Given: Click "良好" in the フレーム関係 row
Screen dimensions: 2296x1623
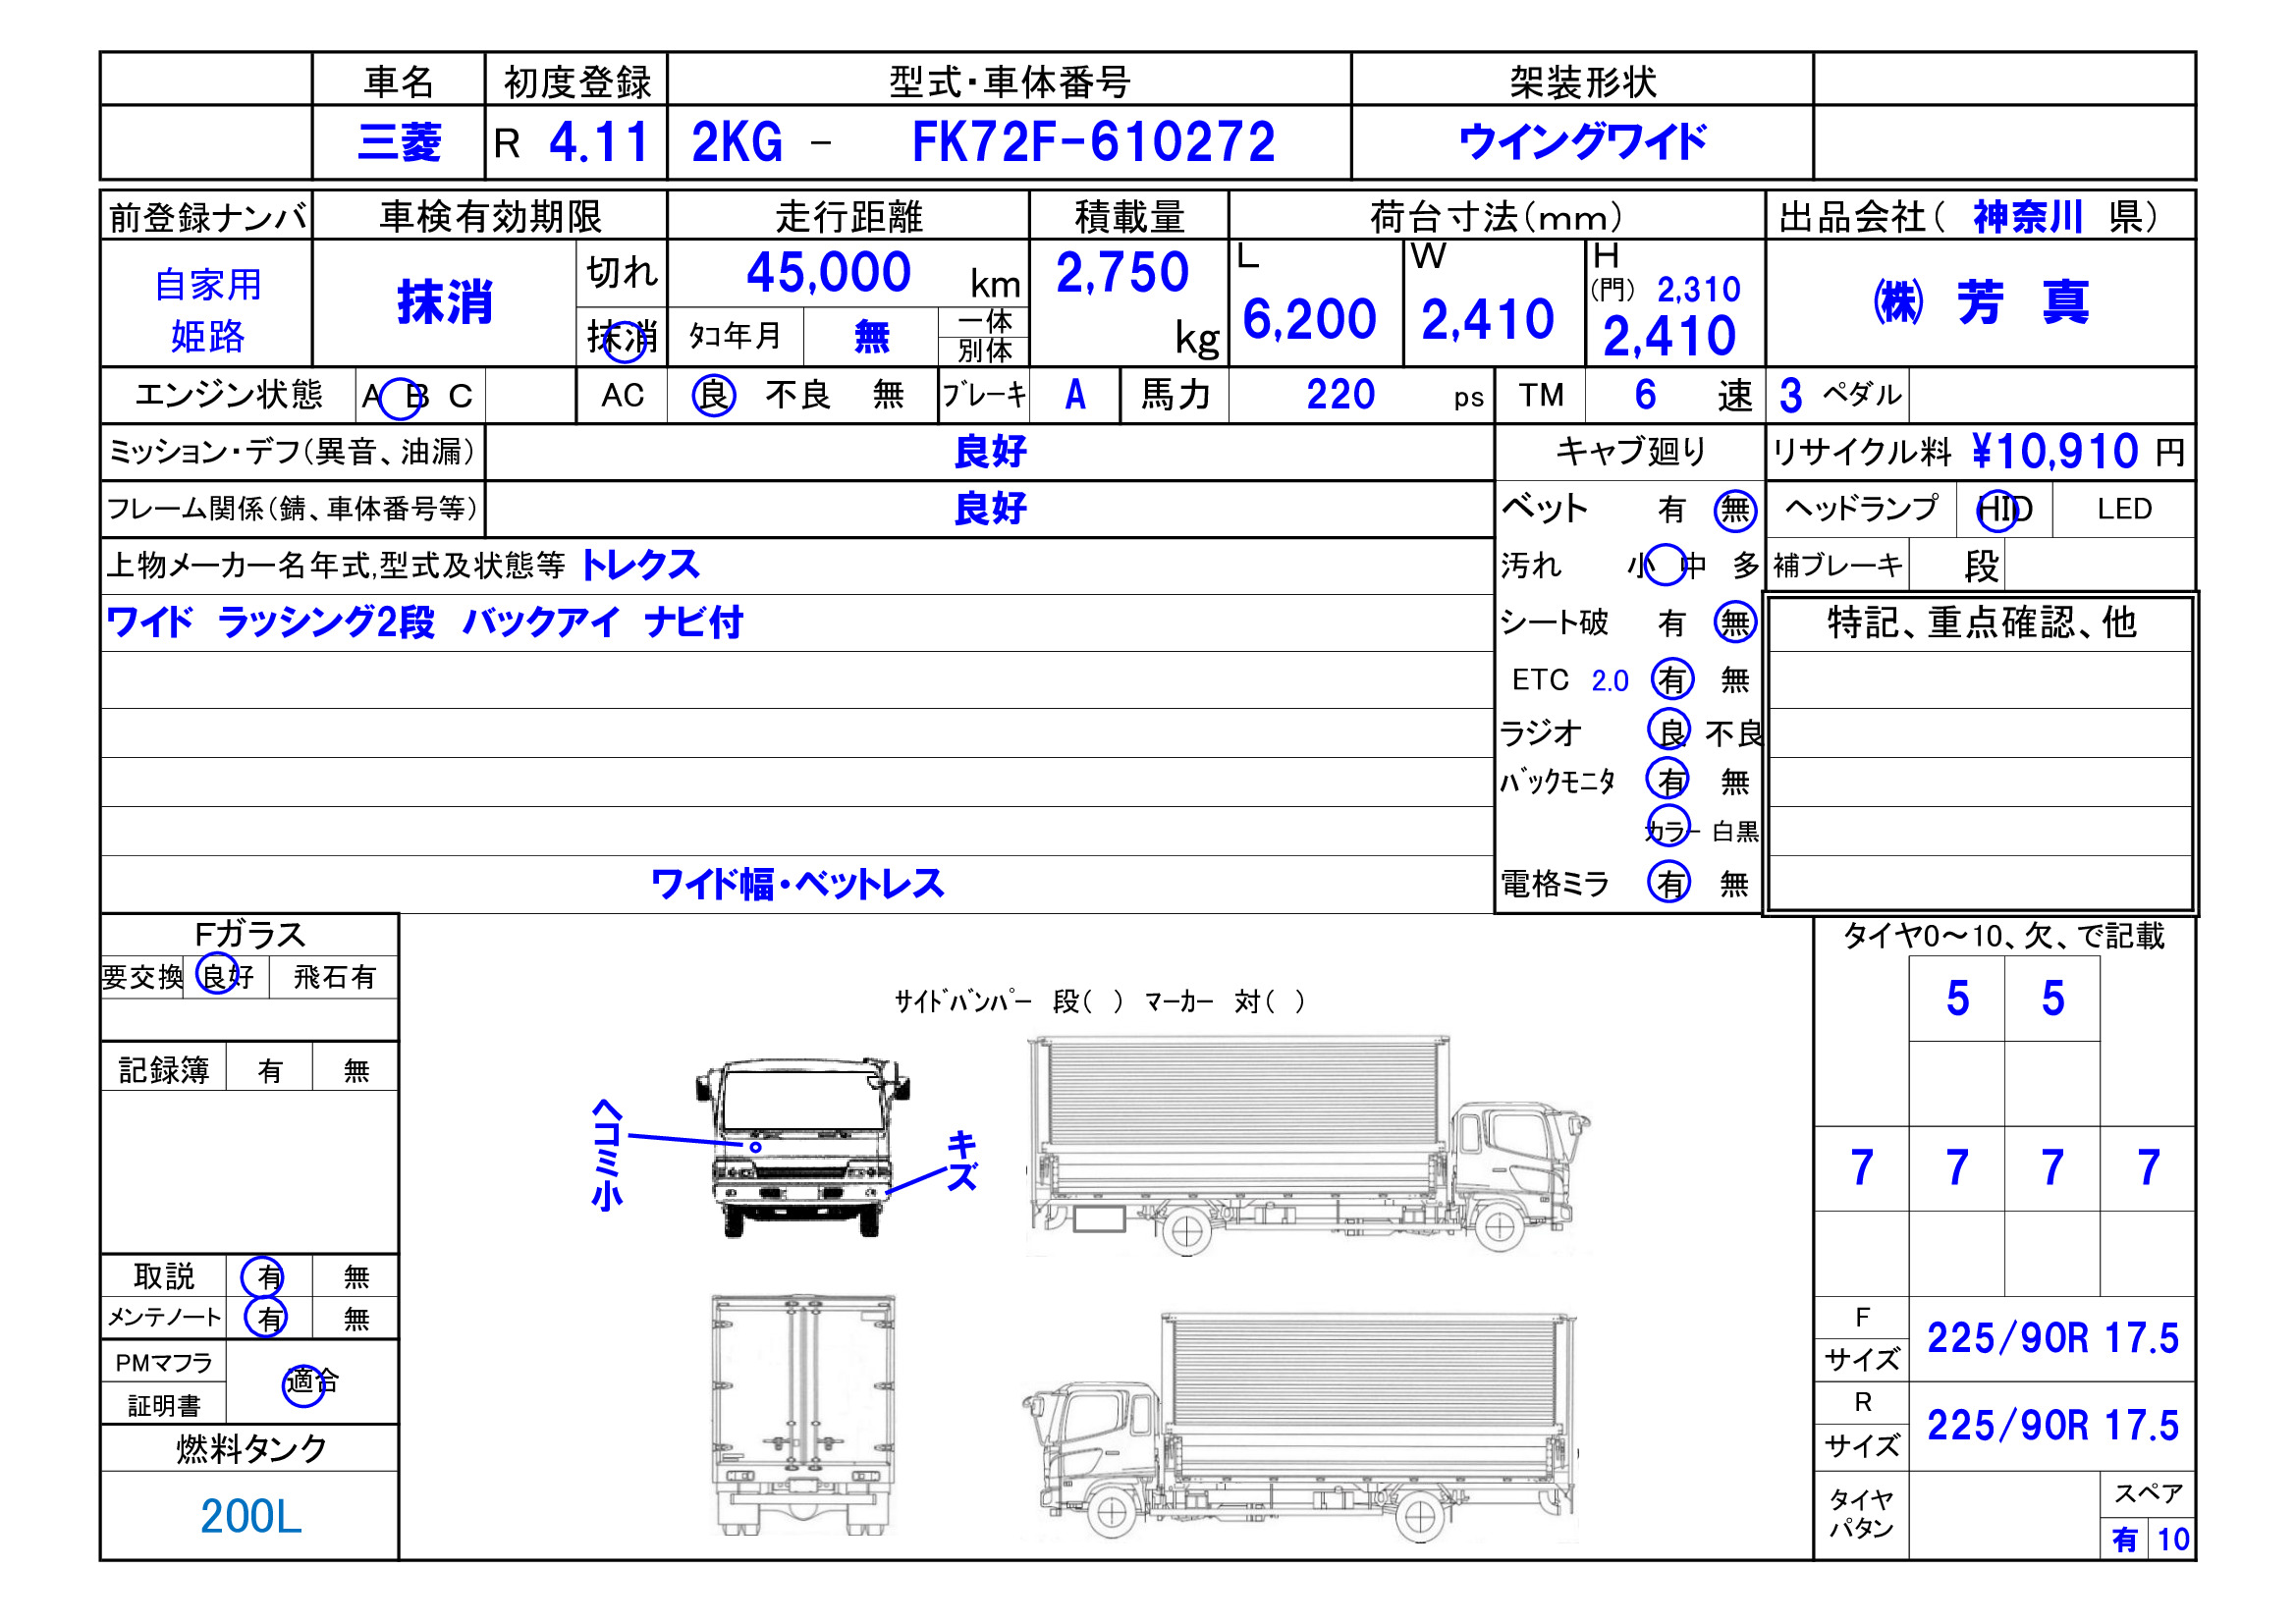Looking at the screenshot, I should [990, 509].
